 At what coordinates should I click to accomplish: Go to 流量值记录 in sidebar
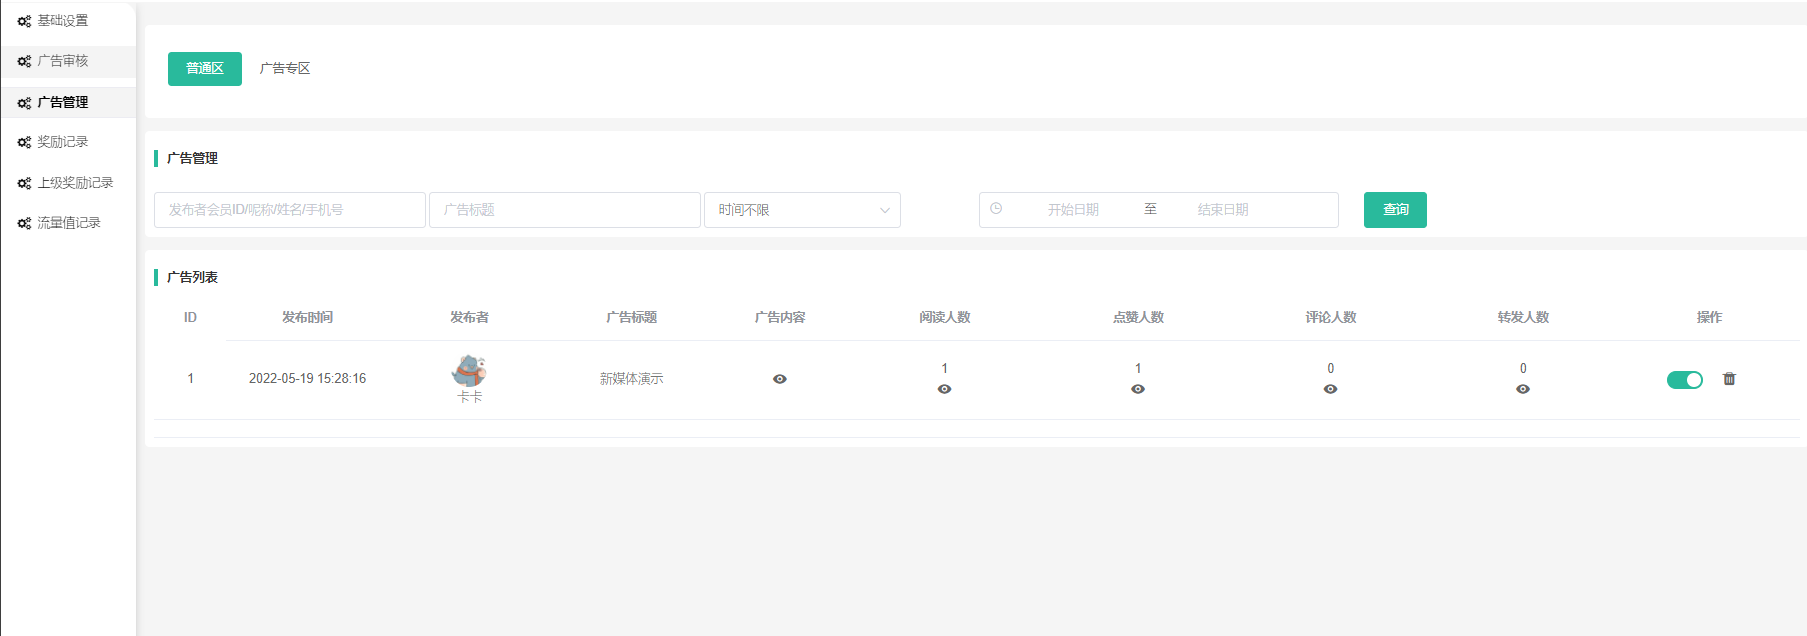tap(69, 223)
